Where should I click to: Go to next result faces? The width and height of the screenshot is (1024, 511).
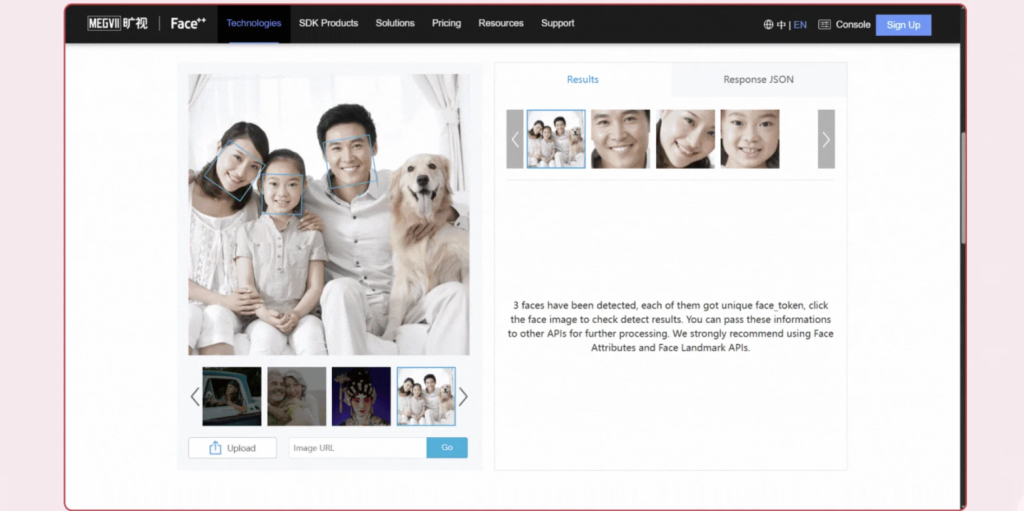[x=826, y=139]
